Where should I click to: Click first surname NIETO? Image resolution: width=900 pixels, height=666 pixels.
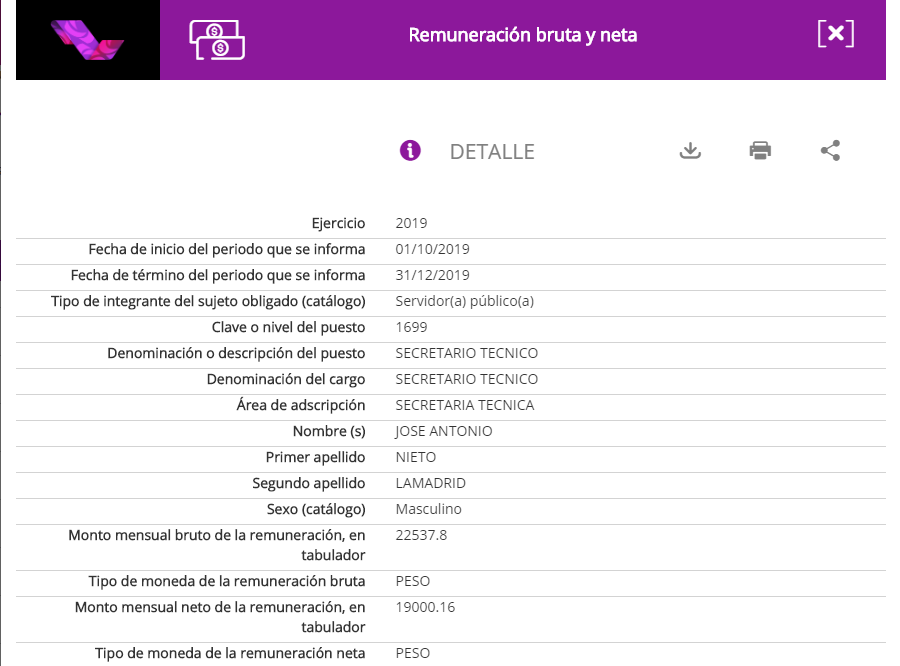pos(416,457)
